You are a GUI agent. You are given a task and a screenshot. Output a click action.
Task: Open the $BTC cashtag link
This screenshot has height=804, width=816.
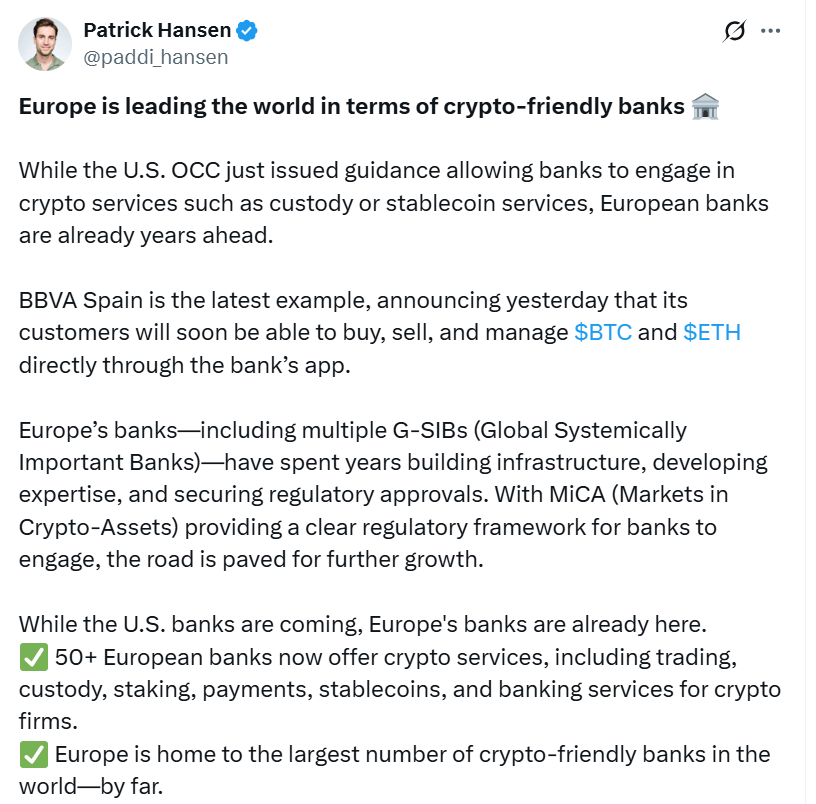click(603, 333)
